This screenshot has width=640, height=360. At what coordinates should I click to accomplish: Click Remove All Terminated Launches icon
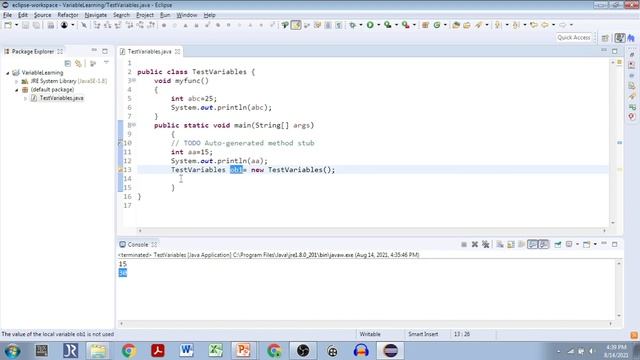pos(485,244)
